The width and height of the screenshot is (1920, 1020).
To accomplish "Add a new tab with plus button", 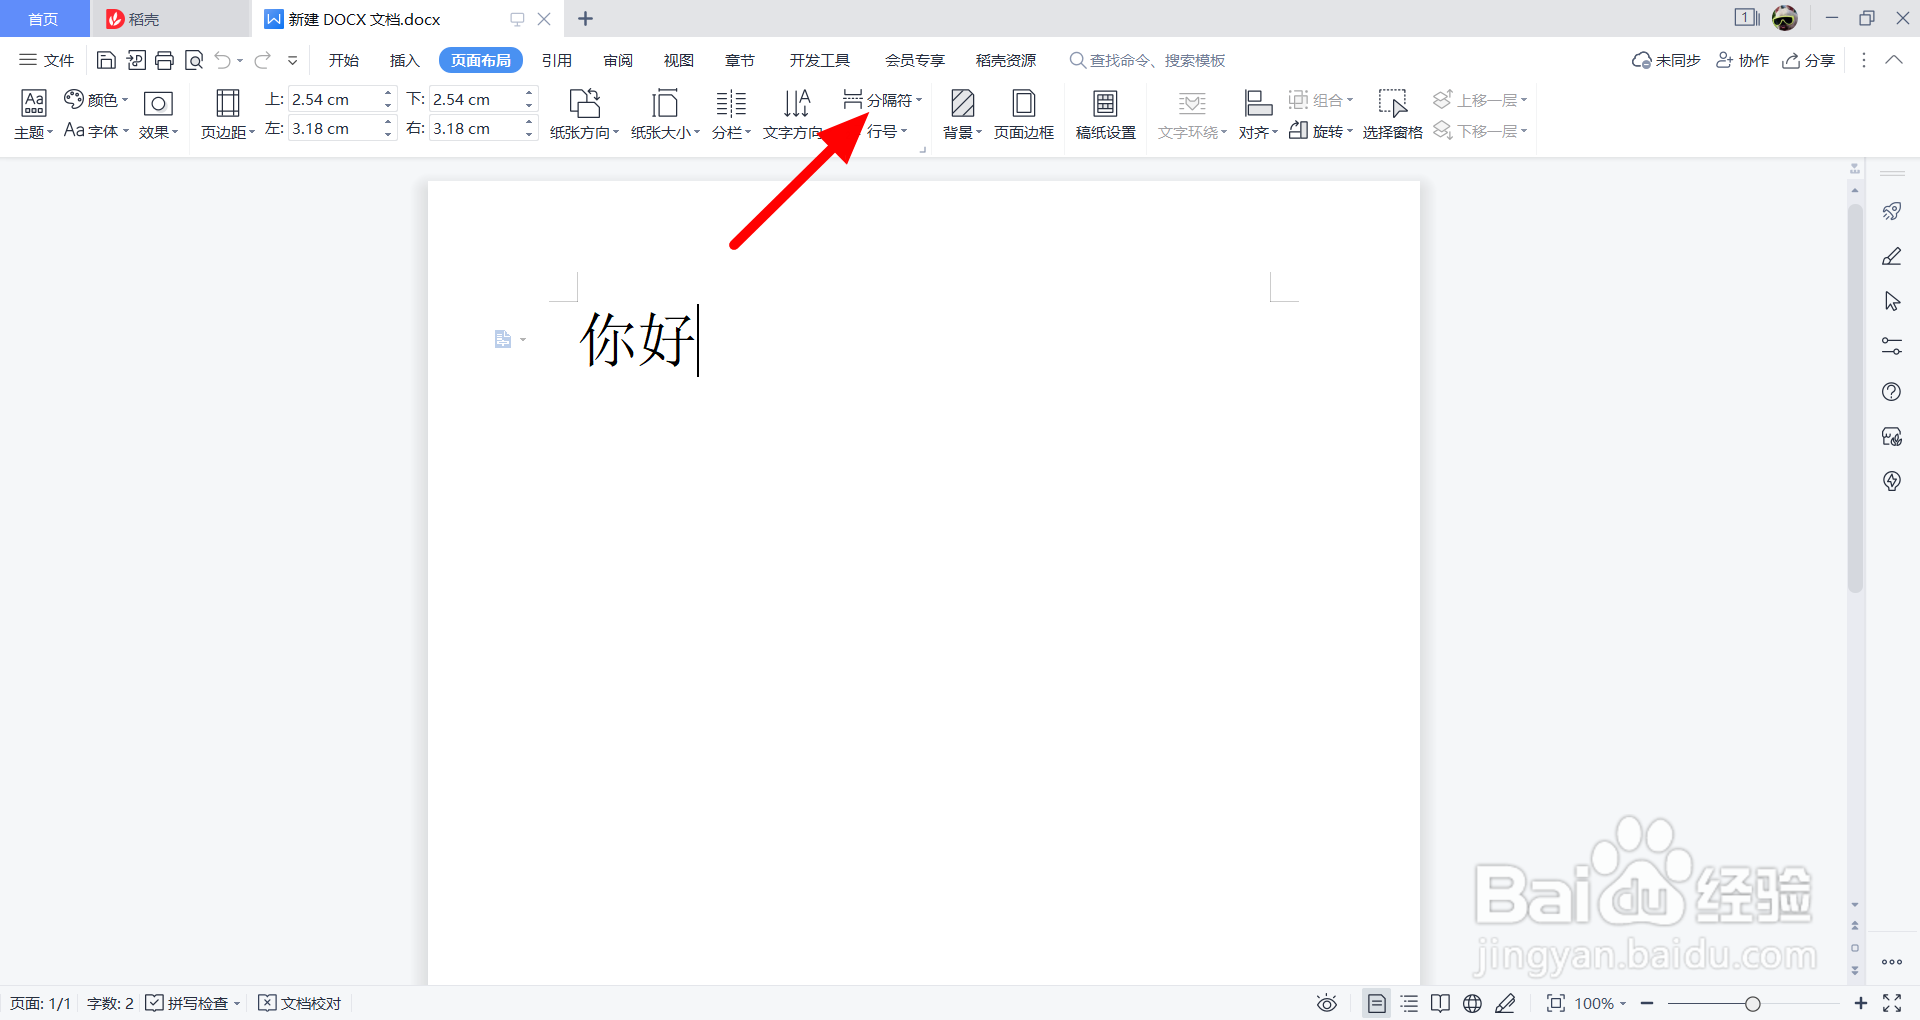I will tap(585, 19).
